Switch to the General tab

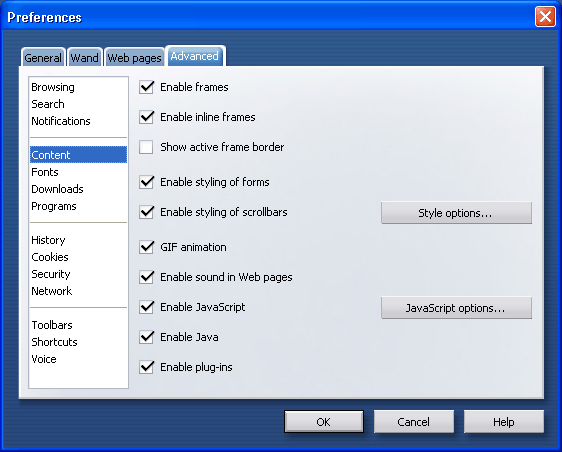43,58
